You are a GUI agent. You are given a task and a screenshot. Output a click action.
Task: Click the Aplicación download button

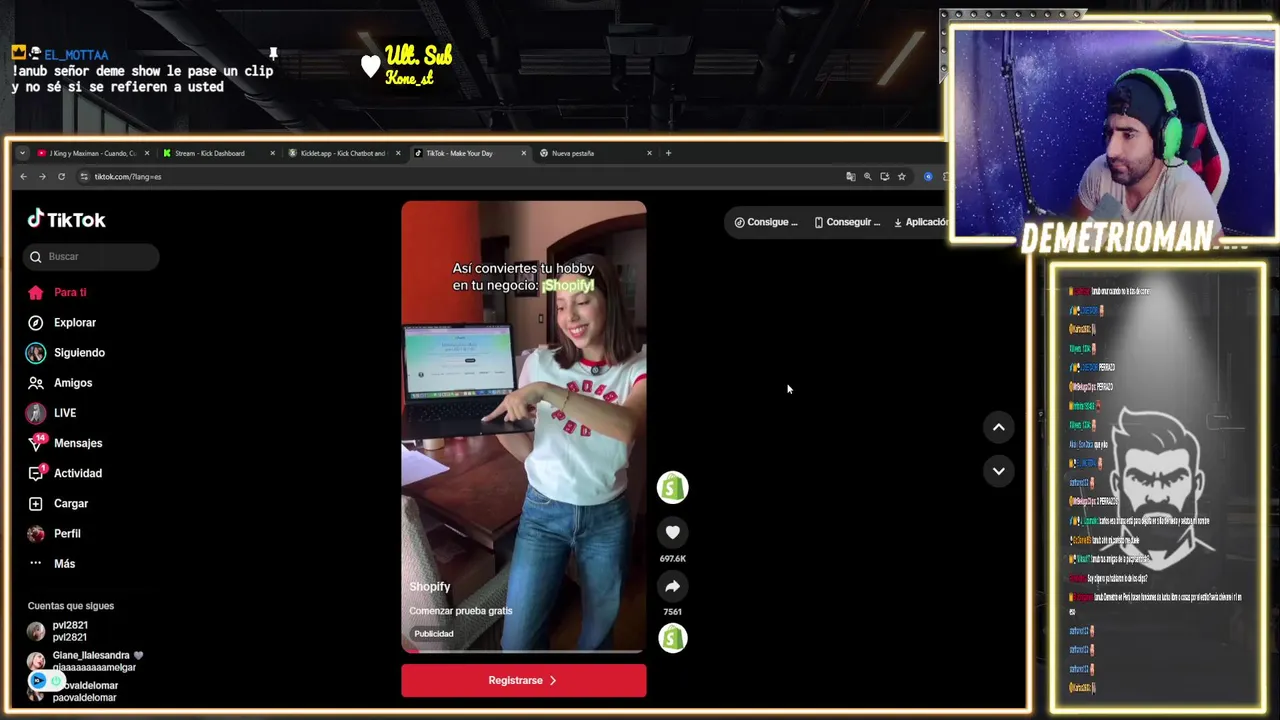click(x=920, y=222)
